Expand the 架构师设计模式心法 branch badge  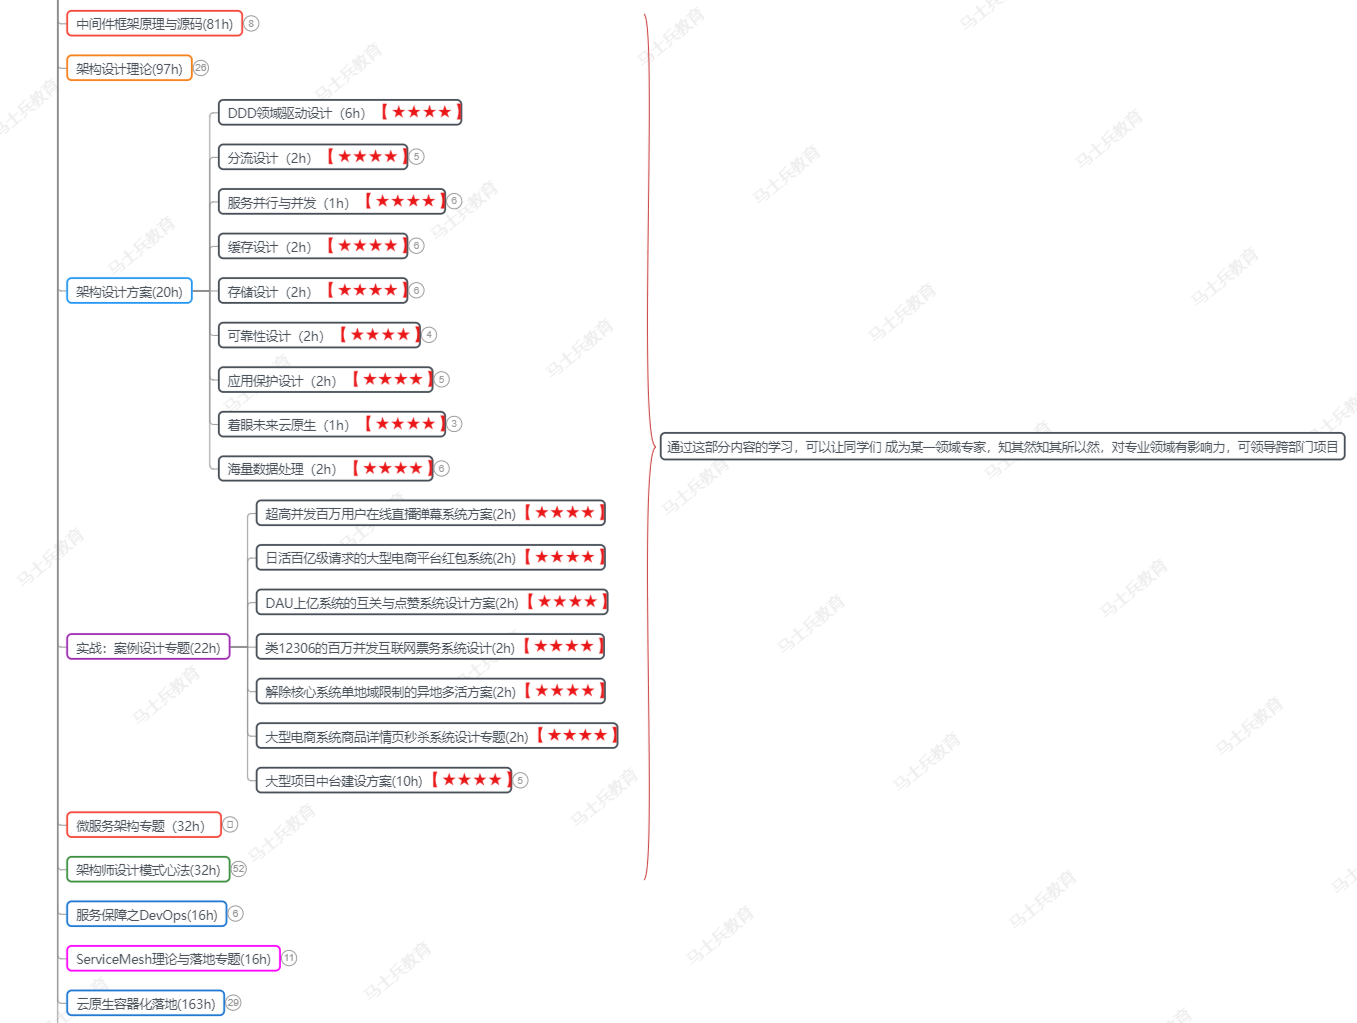(238, 869)
